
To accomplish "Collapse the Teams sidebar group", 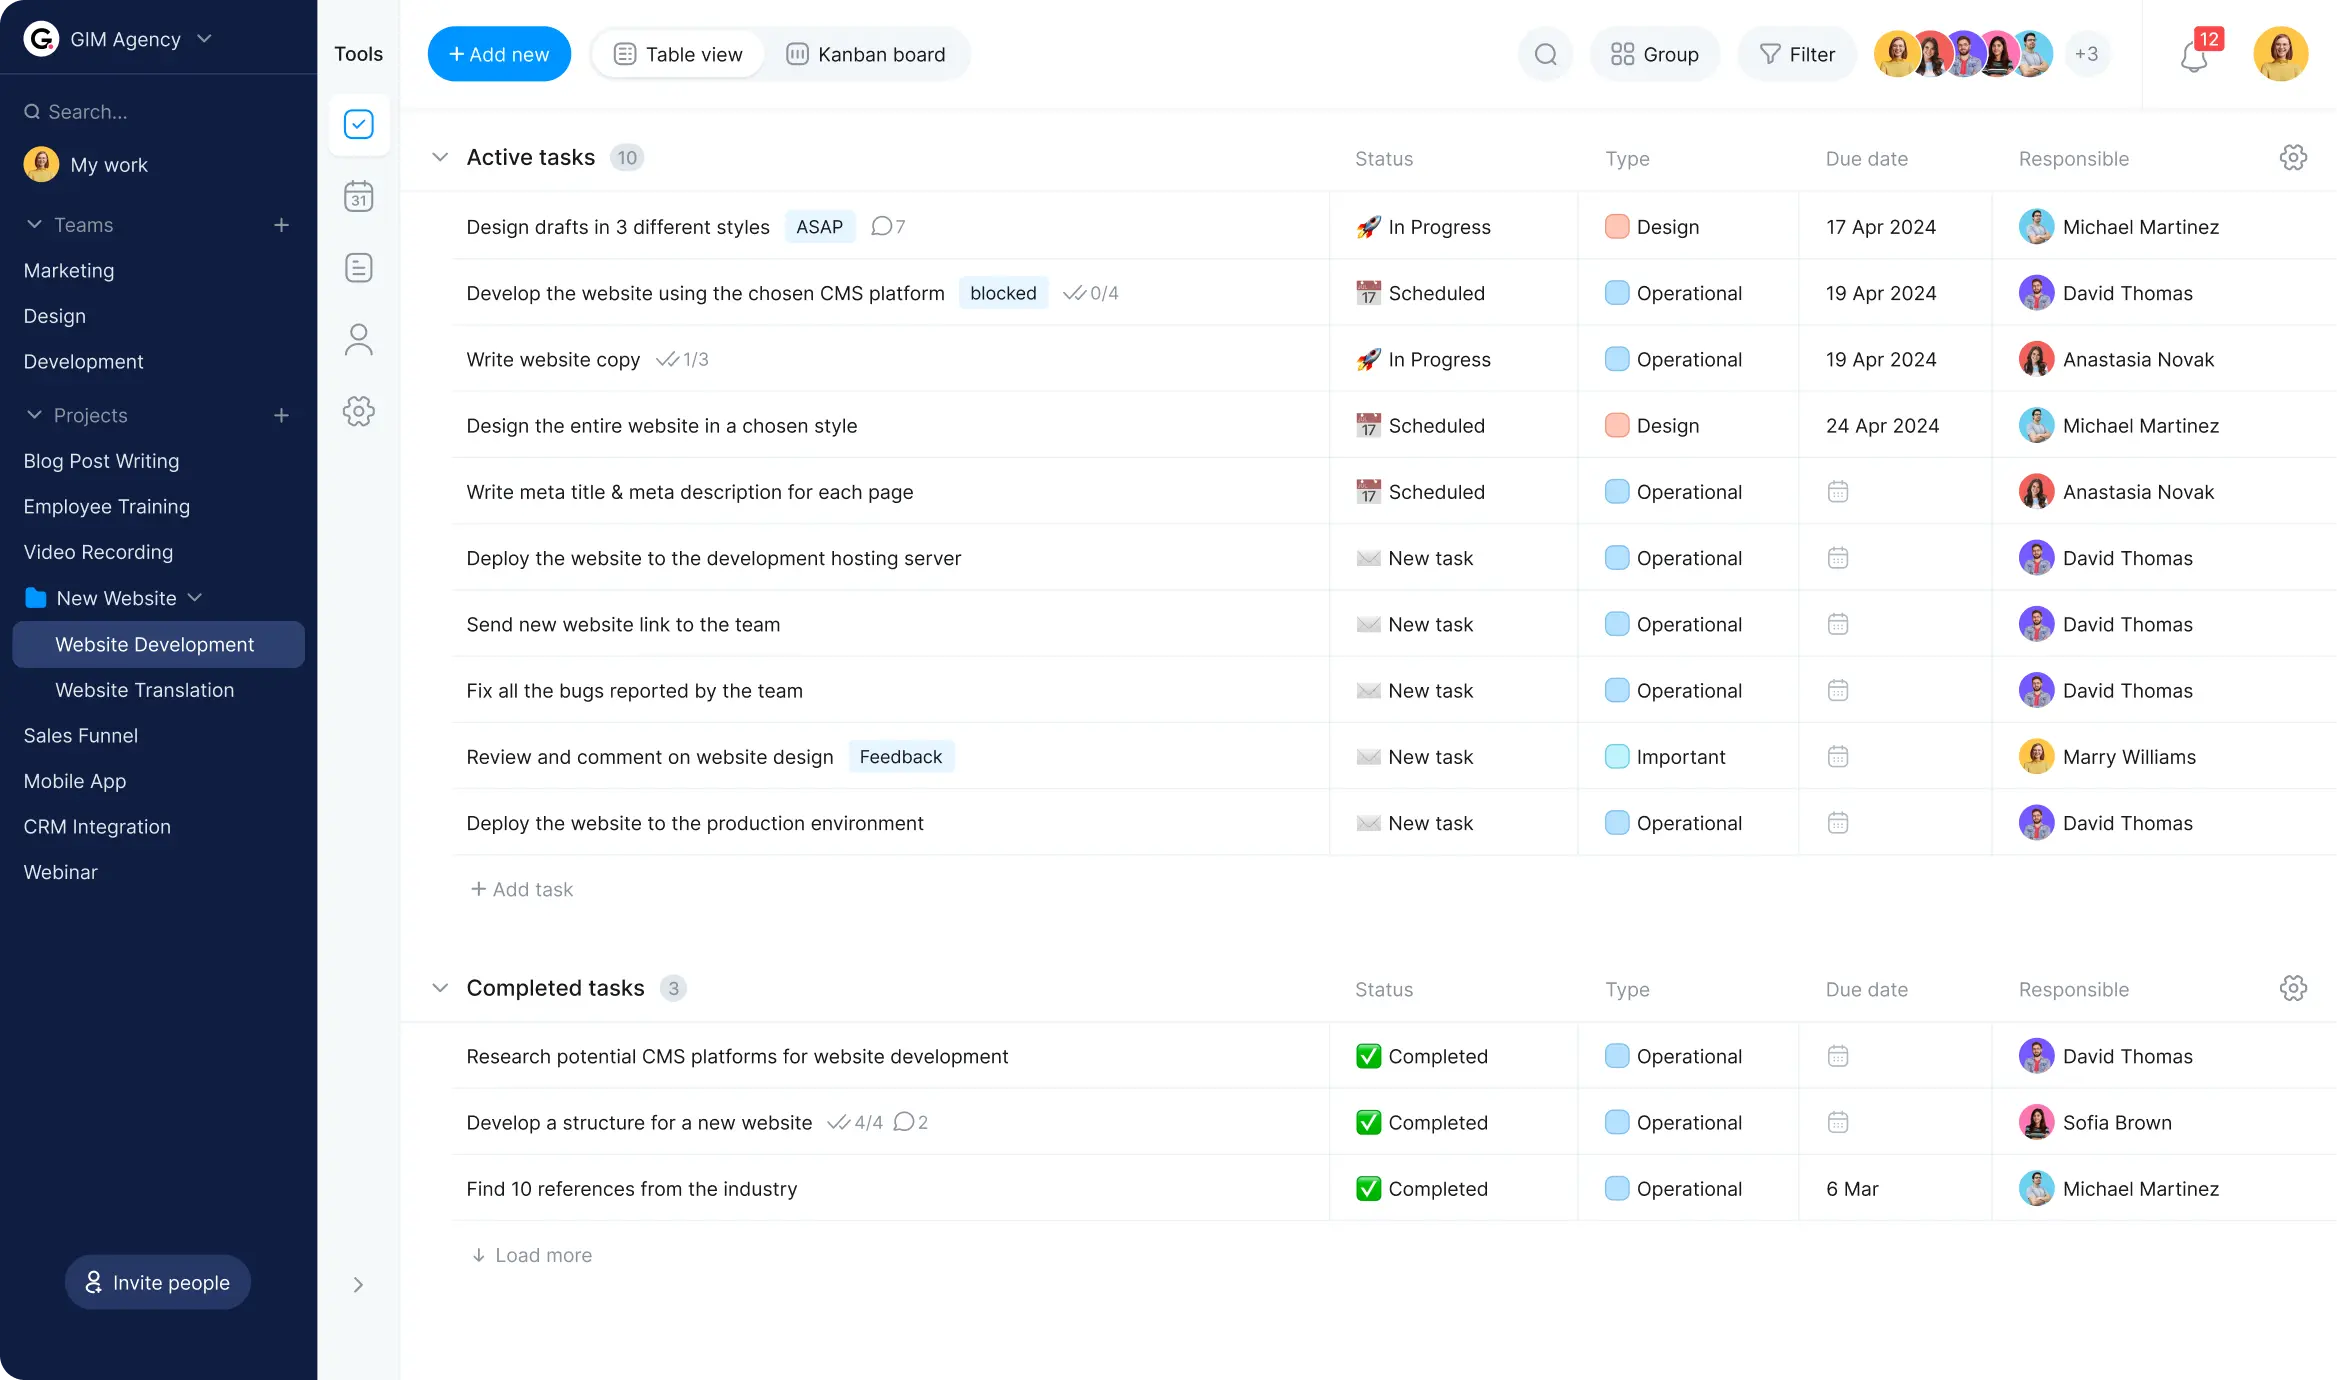I will tap(34, 224).
